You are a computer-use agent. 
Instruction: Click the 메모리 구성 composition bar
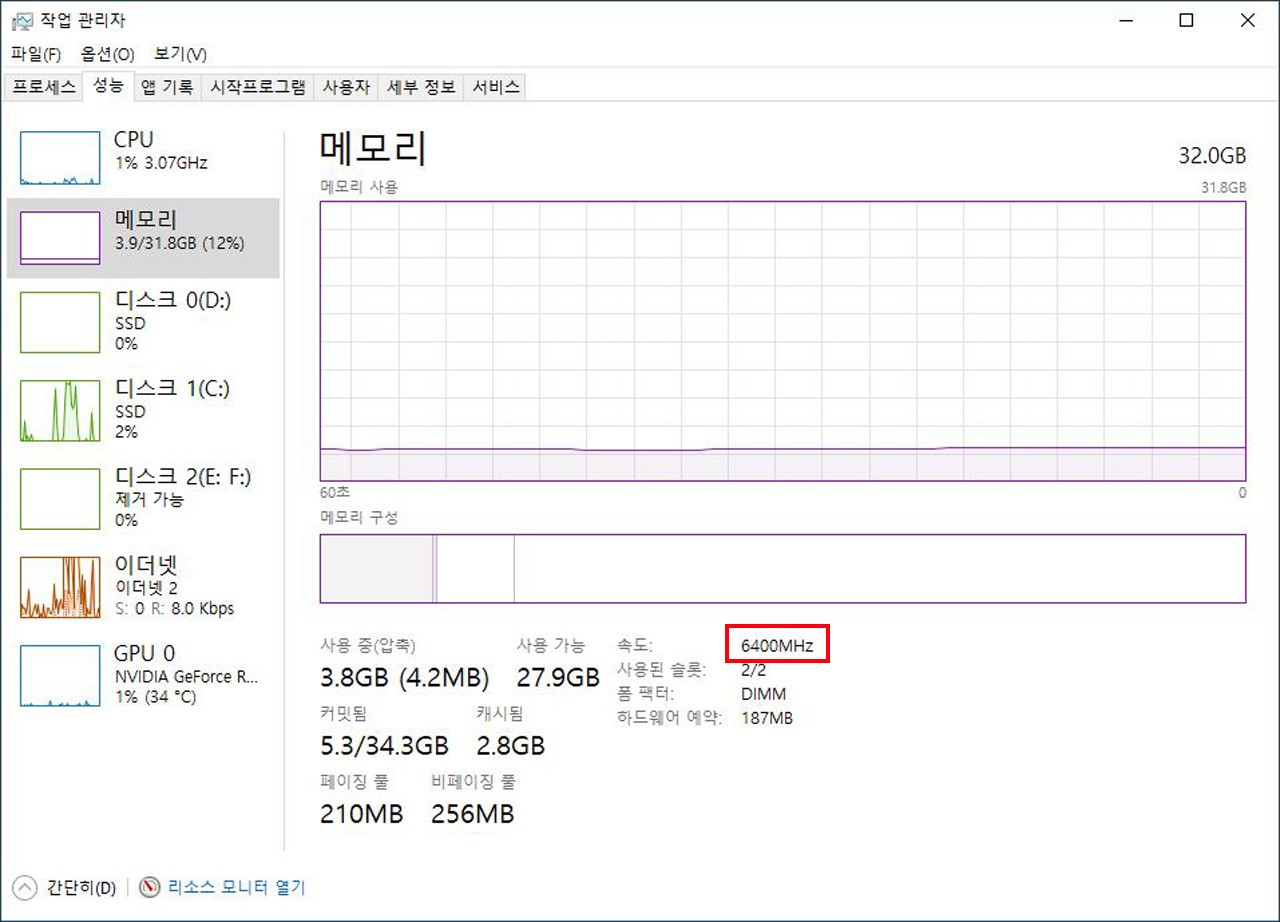click(x=782, y=568)
